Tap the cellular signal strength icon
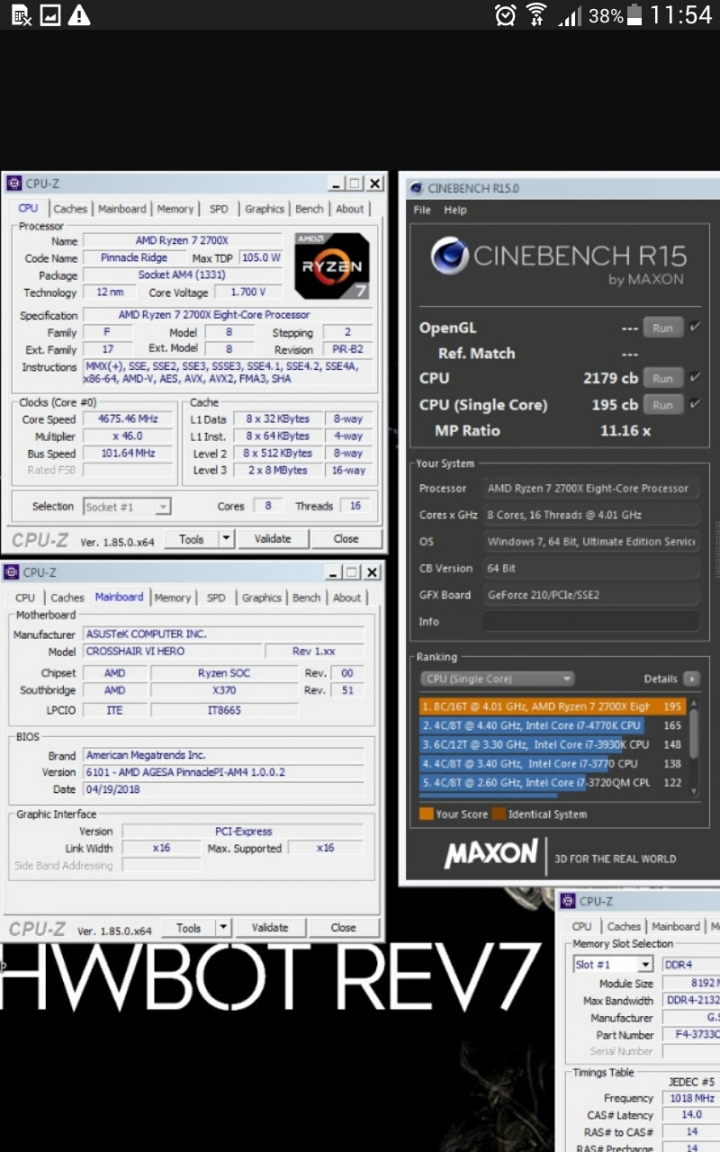Image resolution: width=720 pixels, height=1152 pixels. click(x=569, y=15)
